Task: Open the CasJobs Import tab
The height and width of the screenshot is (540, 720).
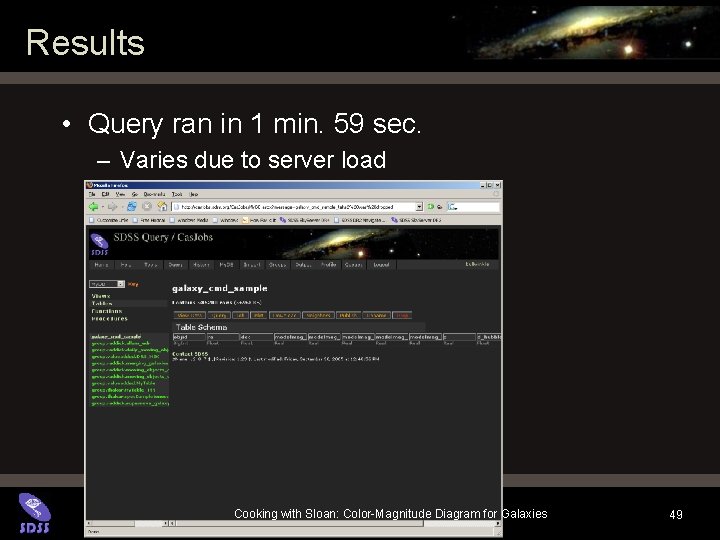Action: click(x=252, y=264)
